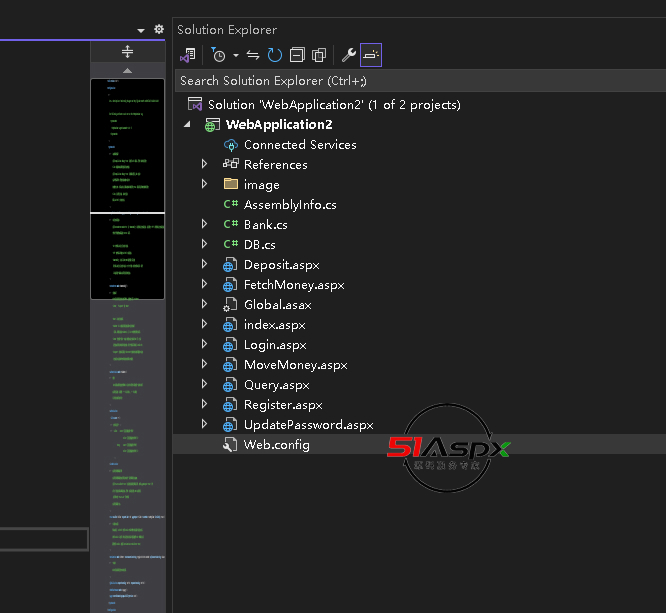
Task: Collapse the WebApplication2 project node
Action: pos(187,124)
